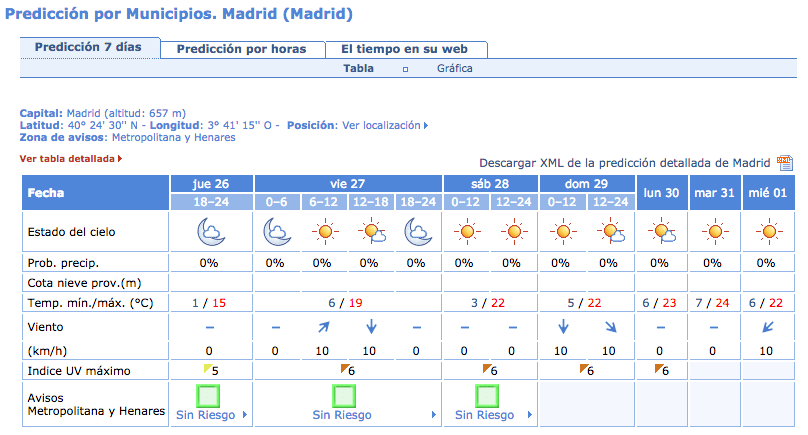Click the northeast wind arrow for vie 27
Image resolution: width=808 pixels, height=435 pixels.
324,327
